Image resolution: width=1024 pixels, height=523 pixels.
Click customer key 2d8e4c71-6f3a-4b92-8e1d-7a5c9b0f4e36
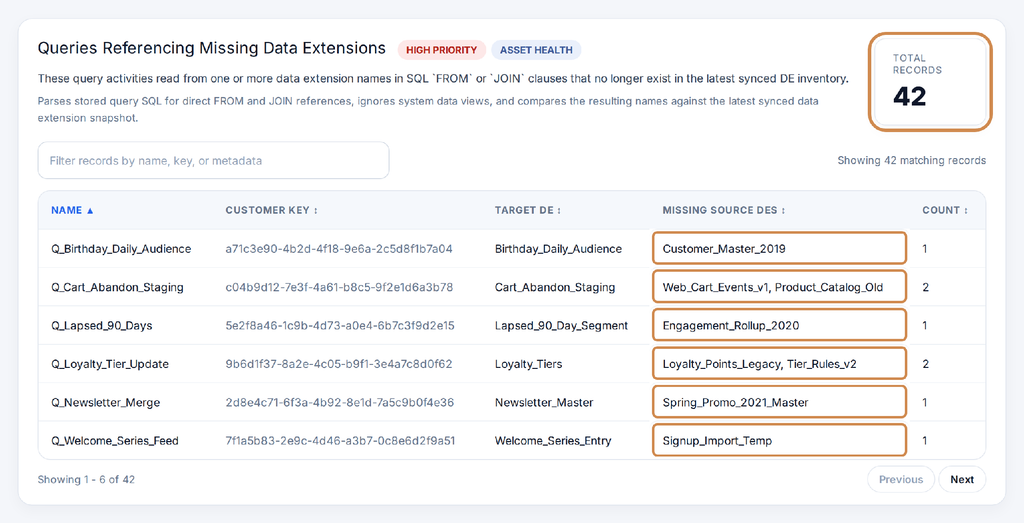(x=340, y=402)
